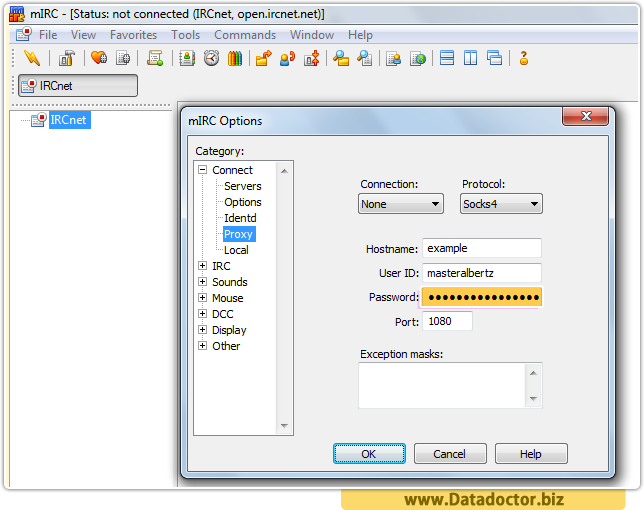The image size is (644, 510).
Task: Click the Send File folder-arrow icon
Action: pos(264,58)
